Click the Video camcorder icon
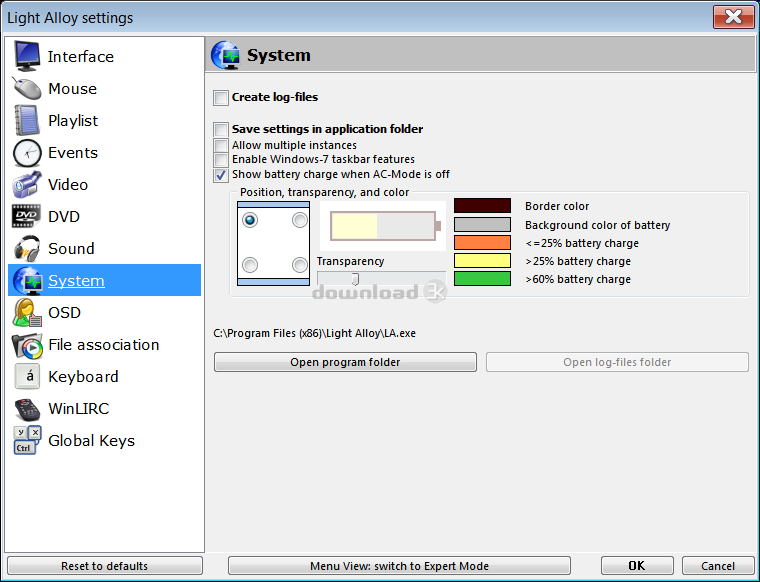 coord(27,185)
